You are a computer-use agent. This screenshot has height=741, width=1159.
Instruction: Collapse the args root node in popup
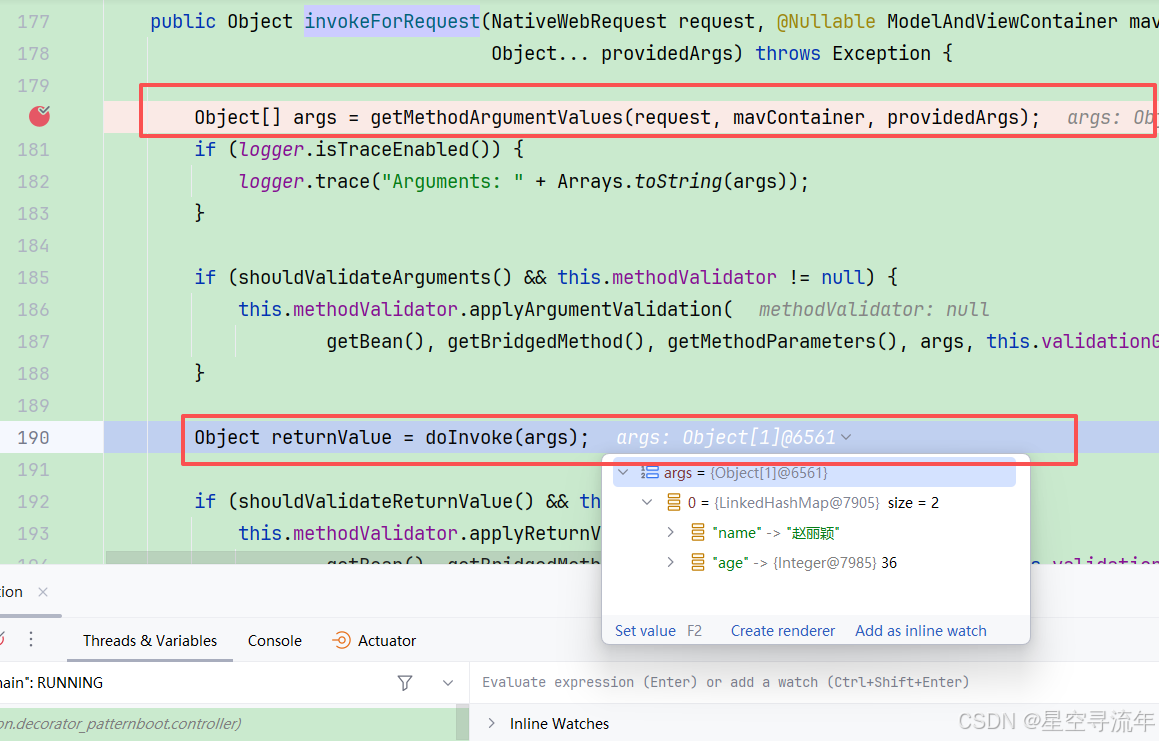623,473
